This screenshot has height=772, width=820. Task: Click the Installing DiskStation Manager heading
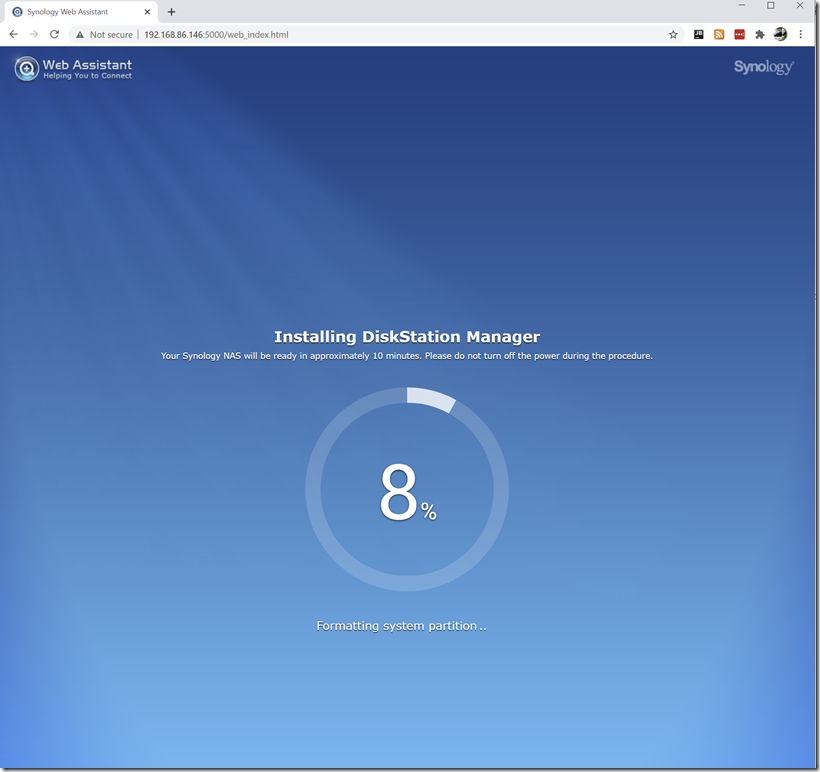(x=407, y=337)
